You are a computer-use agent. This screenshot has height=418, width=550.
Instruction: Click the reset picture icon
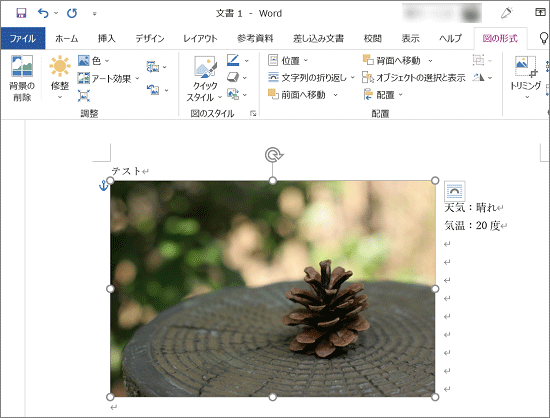click(x=153, y=90)
